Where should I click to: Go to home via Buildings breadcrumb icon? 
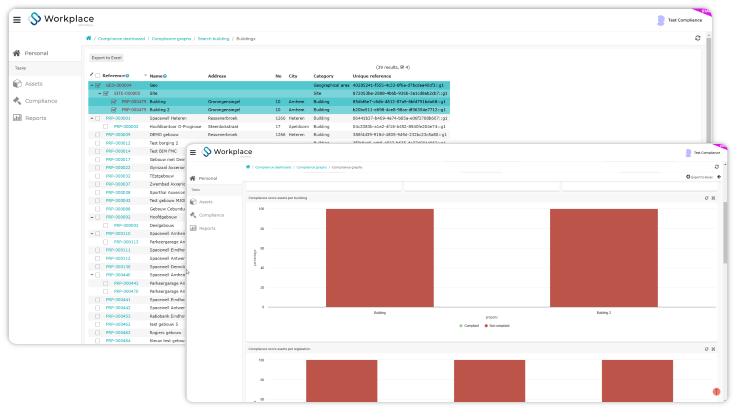88,38
